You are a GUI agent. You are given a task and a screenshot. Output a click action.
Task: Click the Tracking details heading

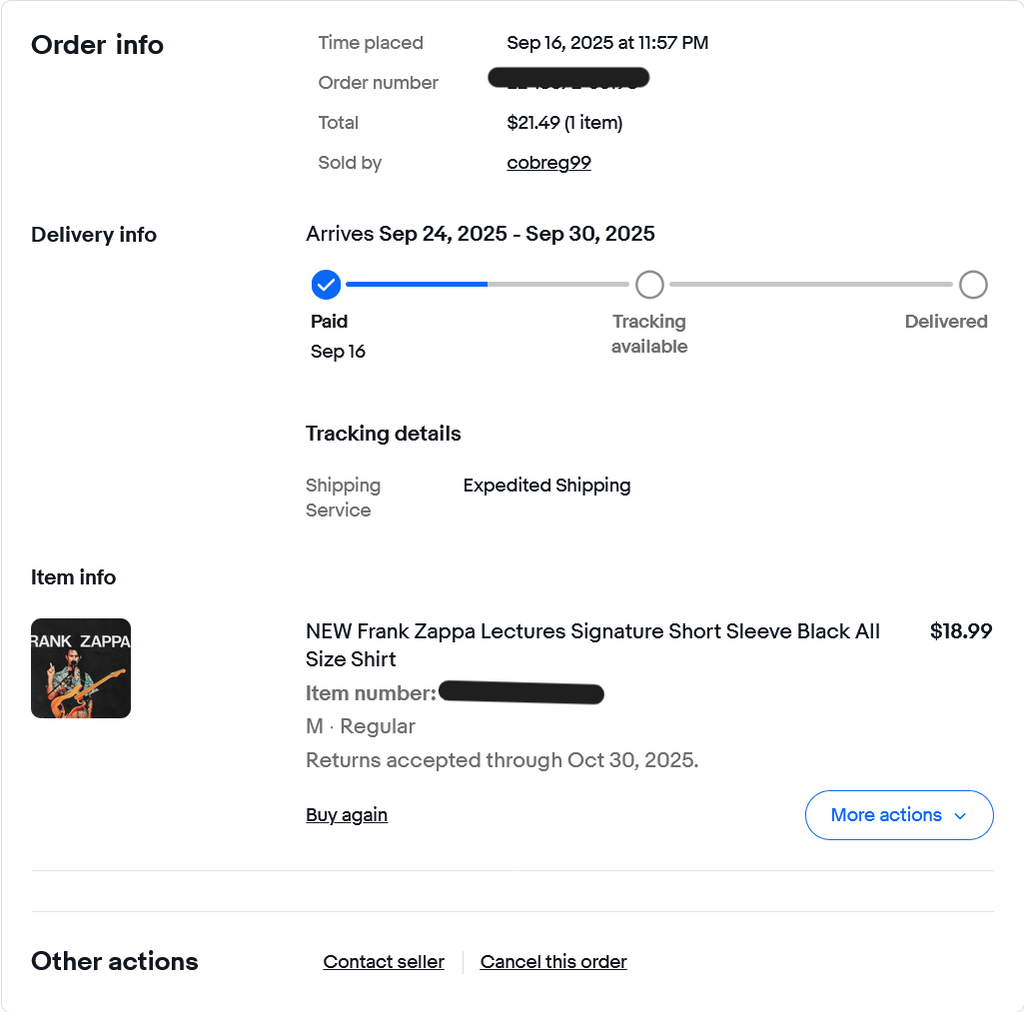click(x=383, y=434)
